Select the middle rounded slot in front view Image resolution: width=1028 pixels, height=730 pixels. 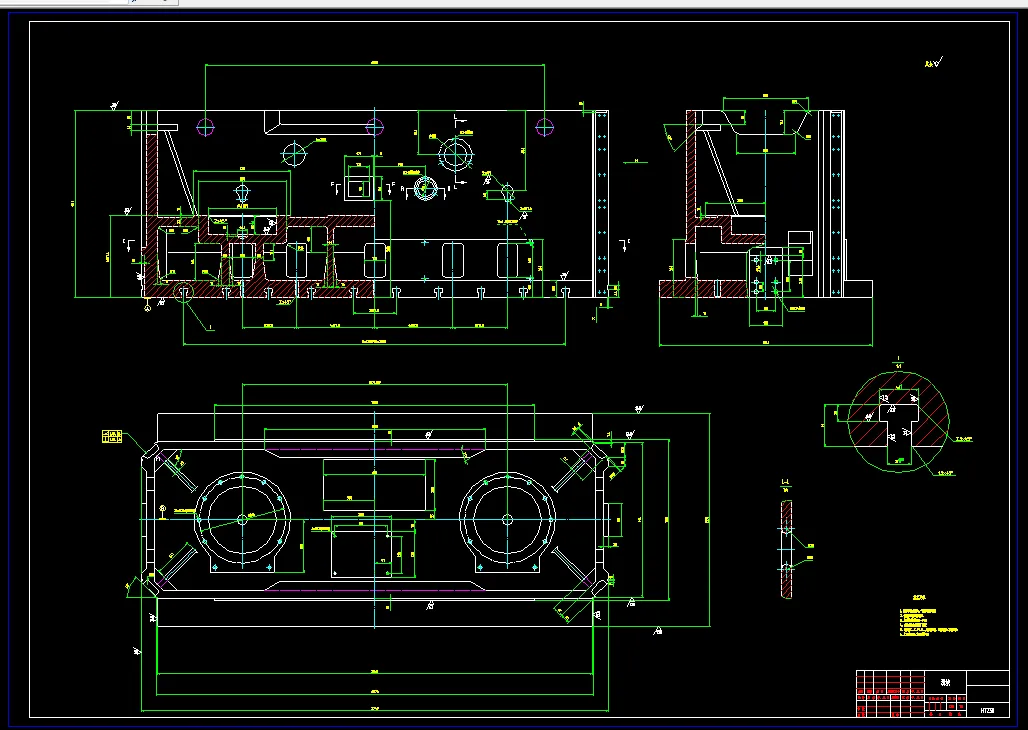pos(374,259)
